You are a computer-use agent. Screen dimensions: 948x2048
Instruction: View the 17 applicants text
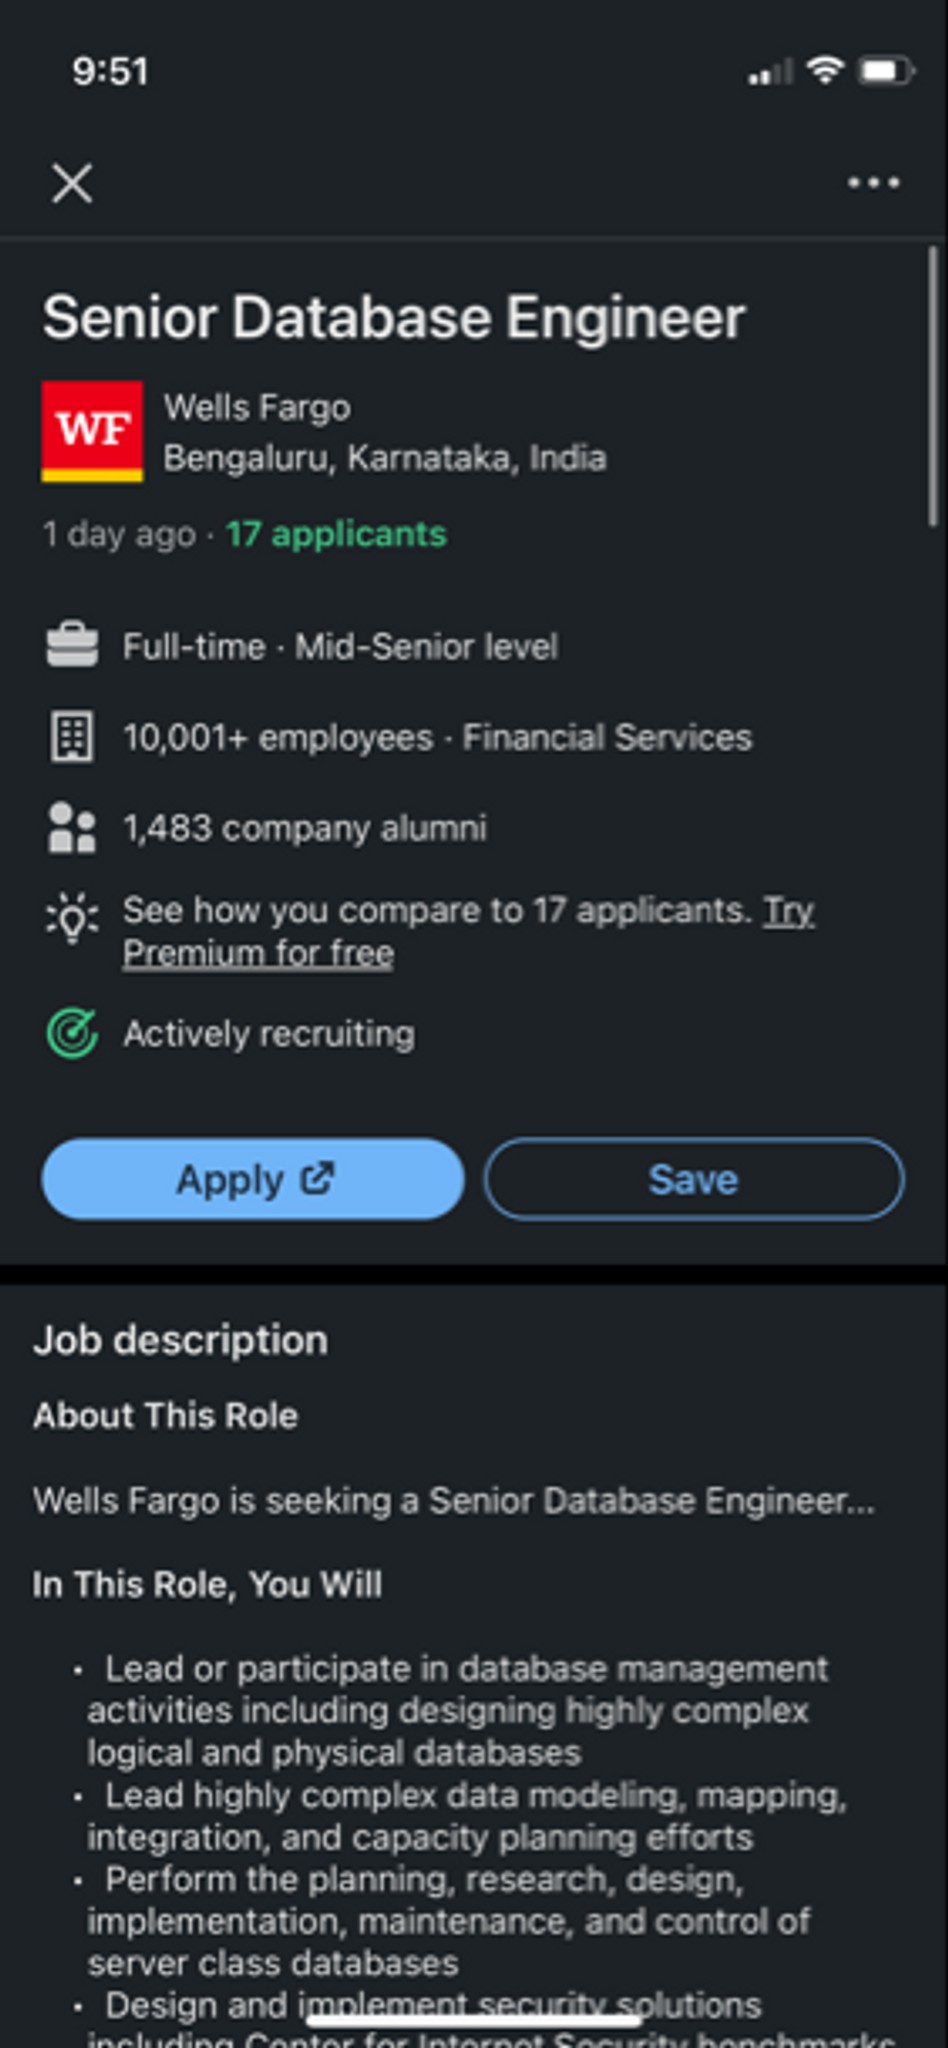click(x=336, y=534)
